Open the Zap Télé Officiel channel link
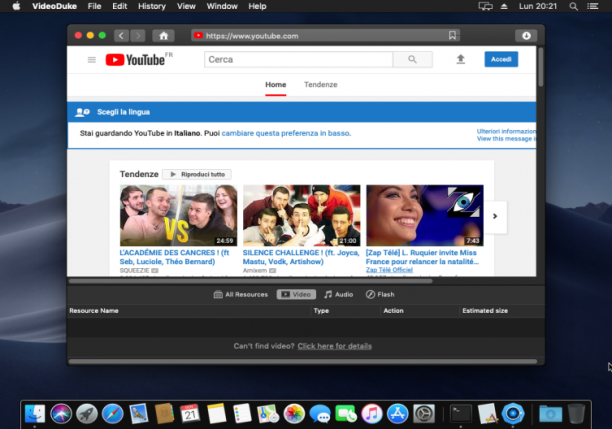This screenshot has width=612, height=429. tap(389, 270)
